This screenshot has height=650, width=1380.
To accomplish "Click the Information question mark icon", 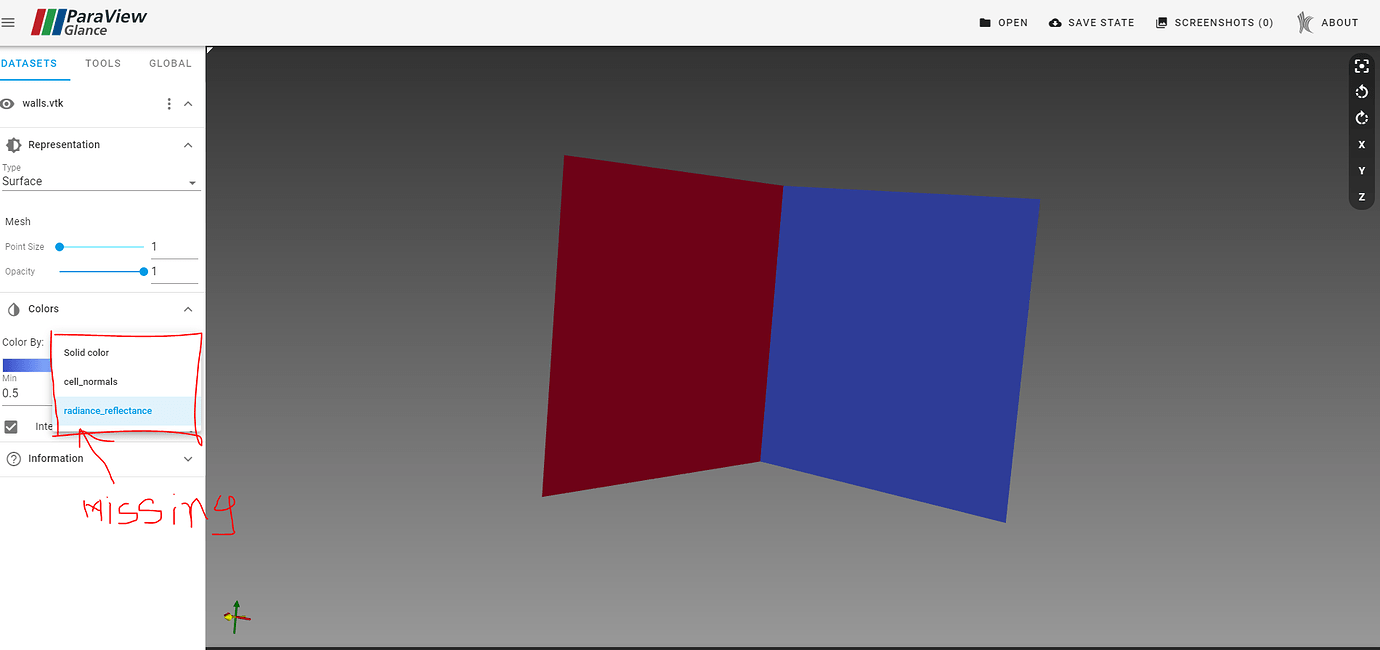I will (x=14, y=459).
